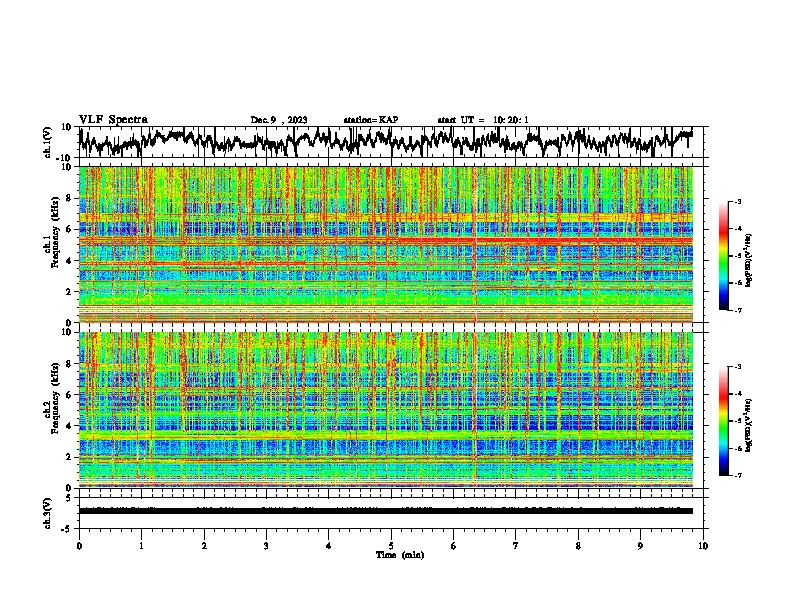Viewport: 792px width, 612px height.
Task: Click the 8 kHz tick on ch.1 frequency axis
Action: click(70, 198)
